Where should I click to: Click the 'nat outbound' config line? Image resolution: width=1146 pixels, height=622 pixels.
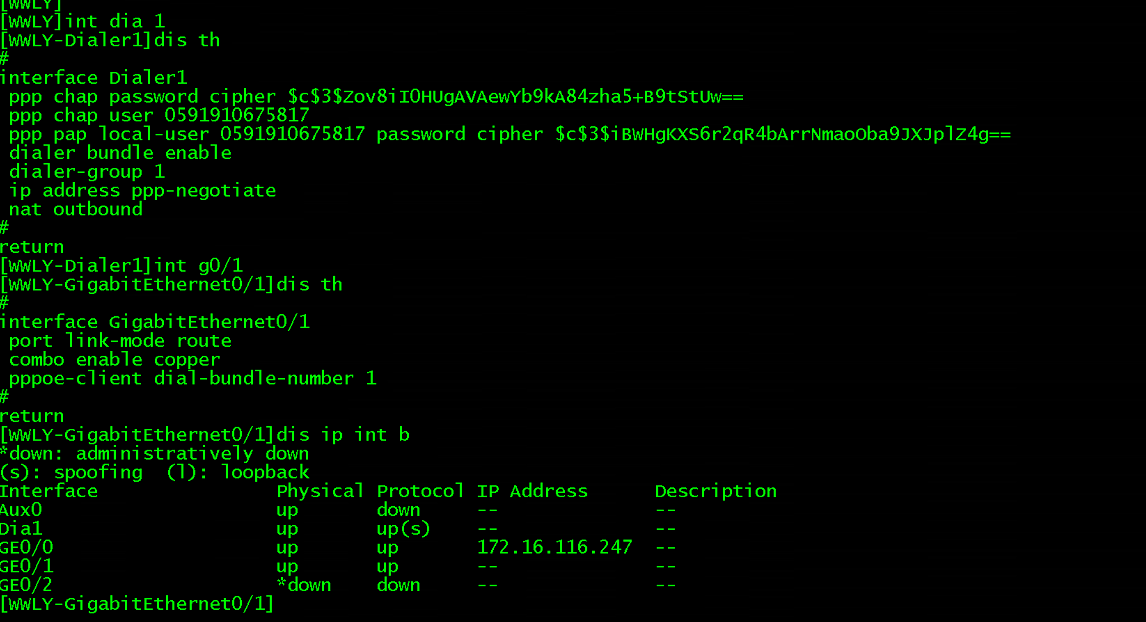click(76, 209)
